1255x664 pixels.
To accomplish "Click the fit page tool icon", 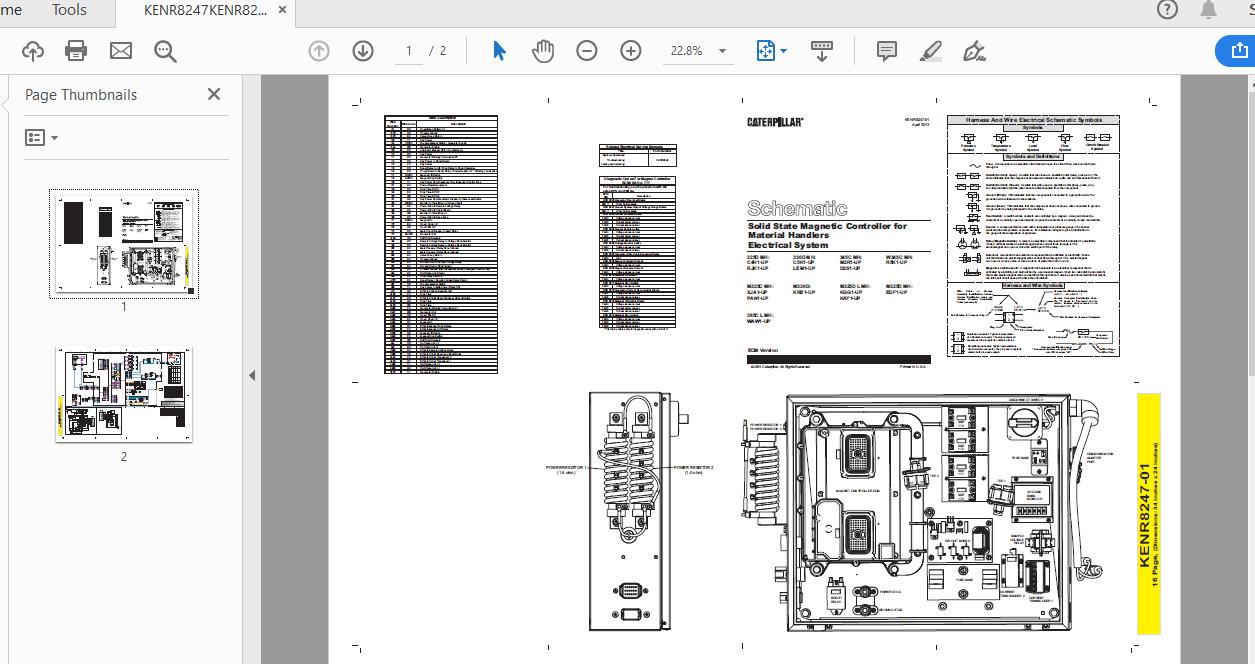I will coord(766,51).
